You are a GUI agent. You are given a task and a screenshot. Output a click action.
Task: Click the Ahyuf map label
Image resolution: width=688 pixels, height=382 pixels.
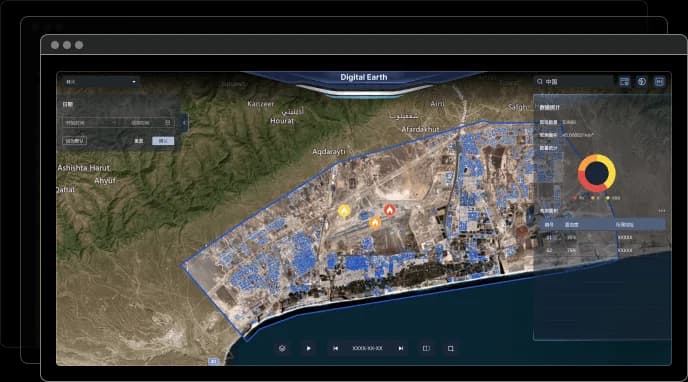tap(105, 180)
